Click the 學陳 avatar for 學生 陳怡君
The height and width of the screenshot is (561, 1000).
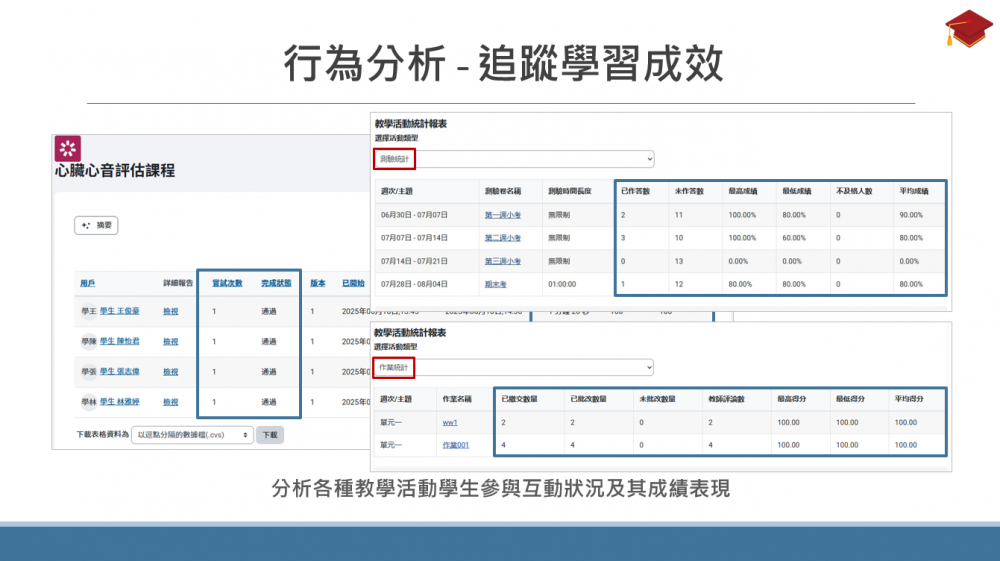pyautogui.click(x=88, y=342)
